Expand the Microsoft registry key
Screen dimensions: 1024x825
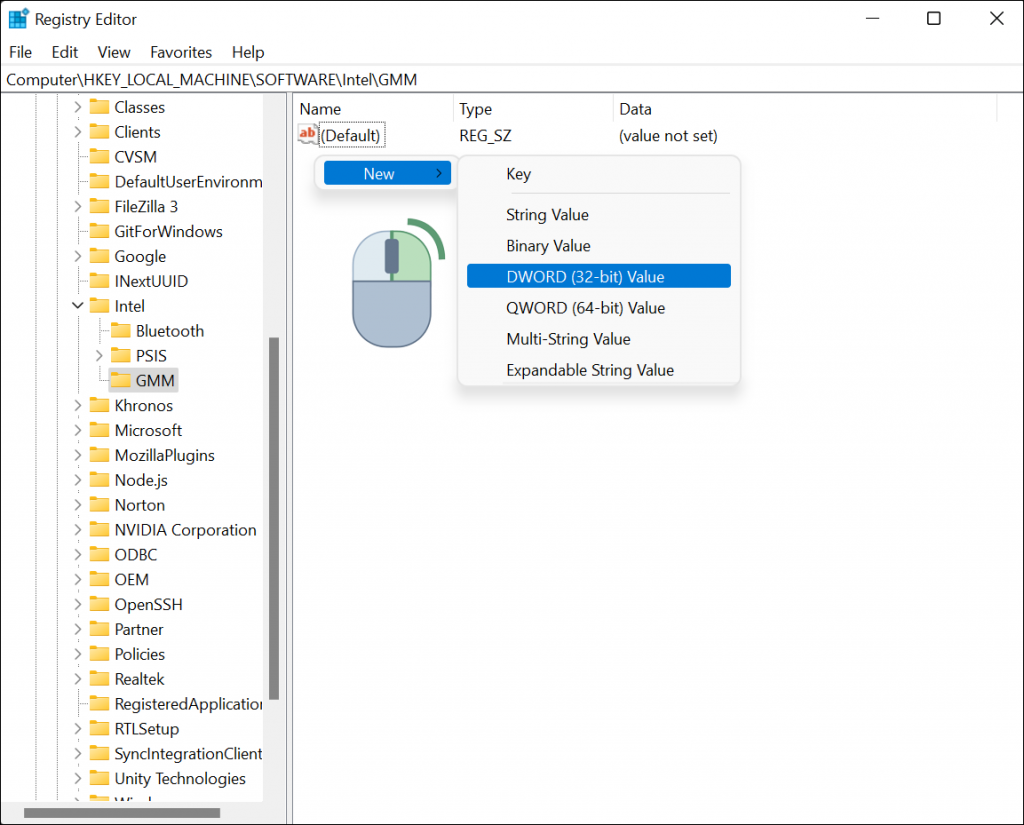pyautogui.click(x=80, y=430)
